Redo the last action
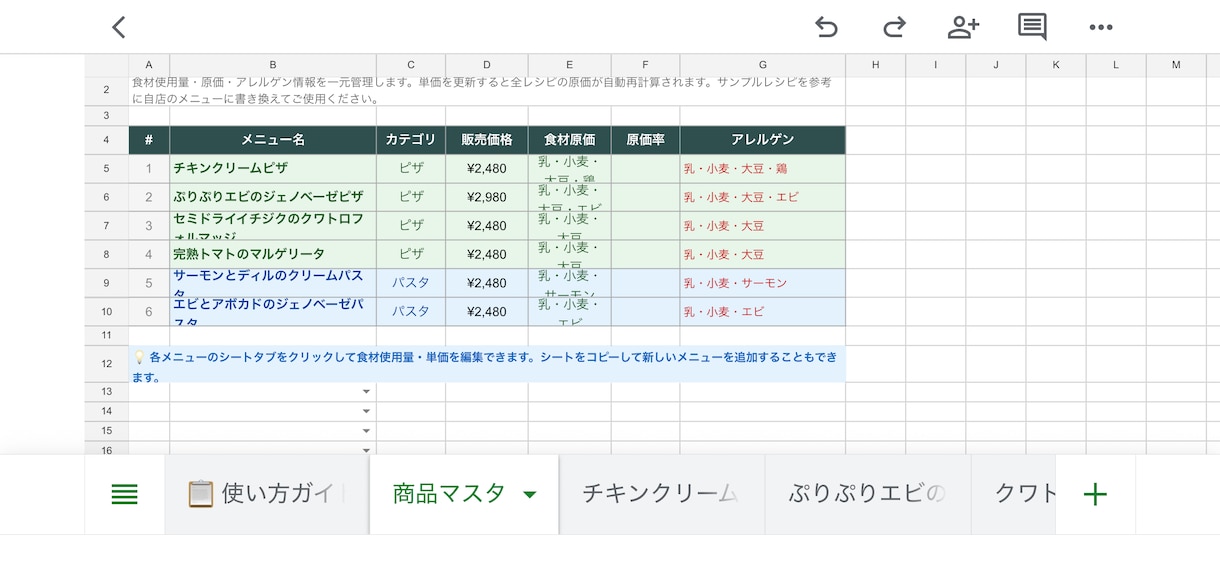Screen dimensions: 1220x563 (x=894, y=27)
